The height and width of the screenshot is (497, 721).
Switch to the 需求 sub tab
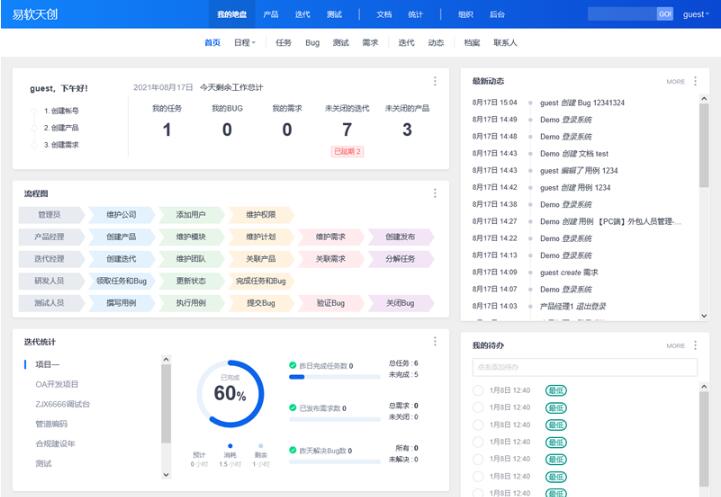click(x=370, y=43)
